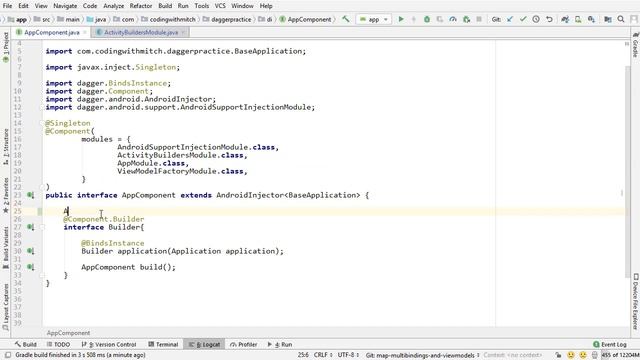
Task: Open the Logcat tool window
Action: click(x=204, y=344)
